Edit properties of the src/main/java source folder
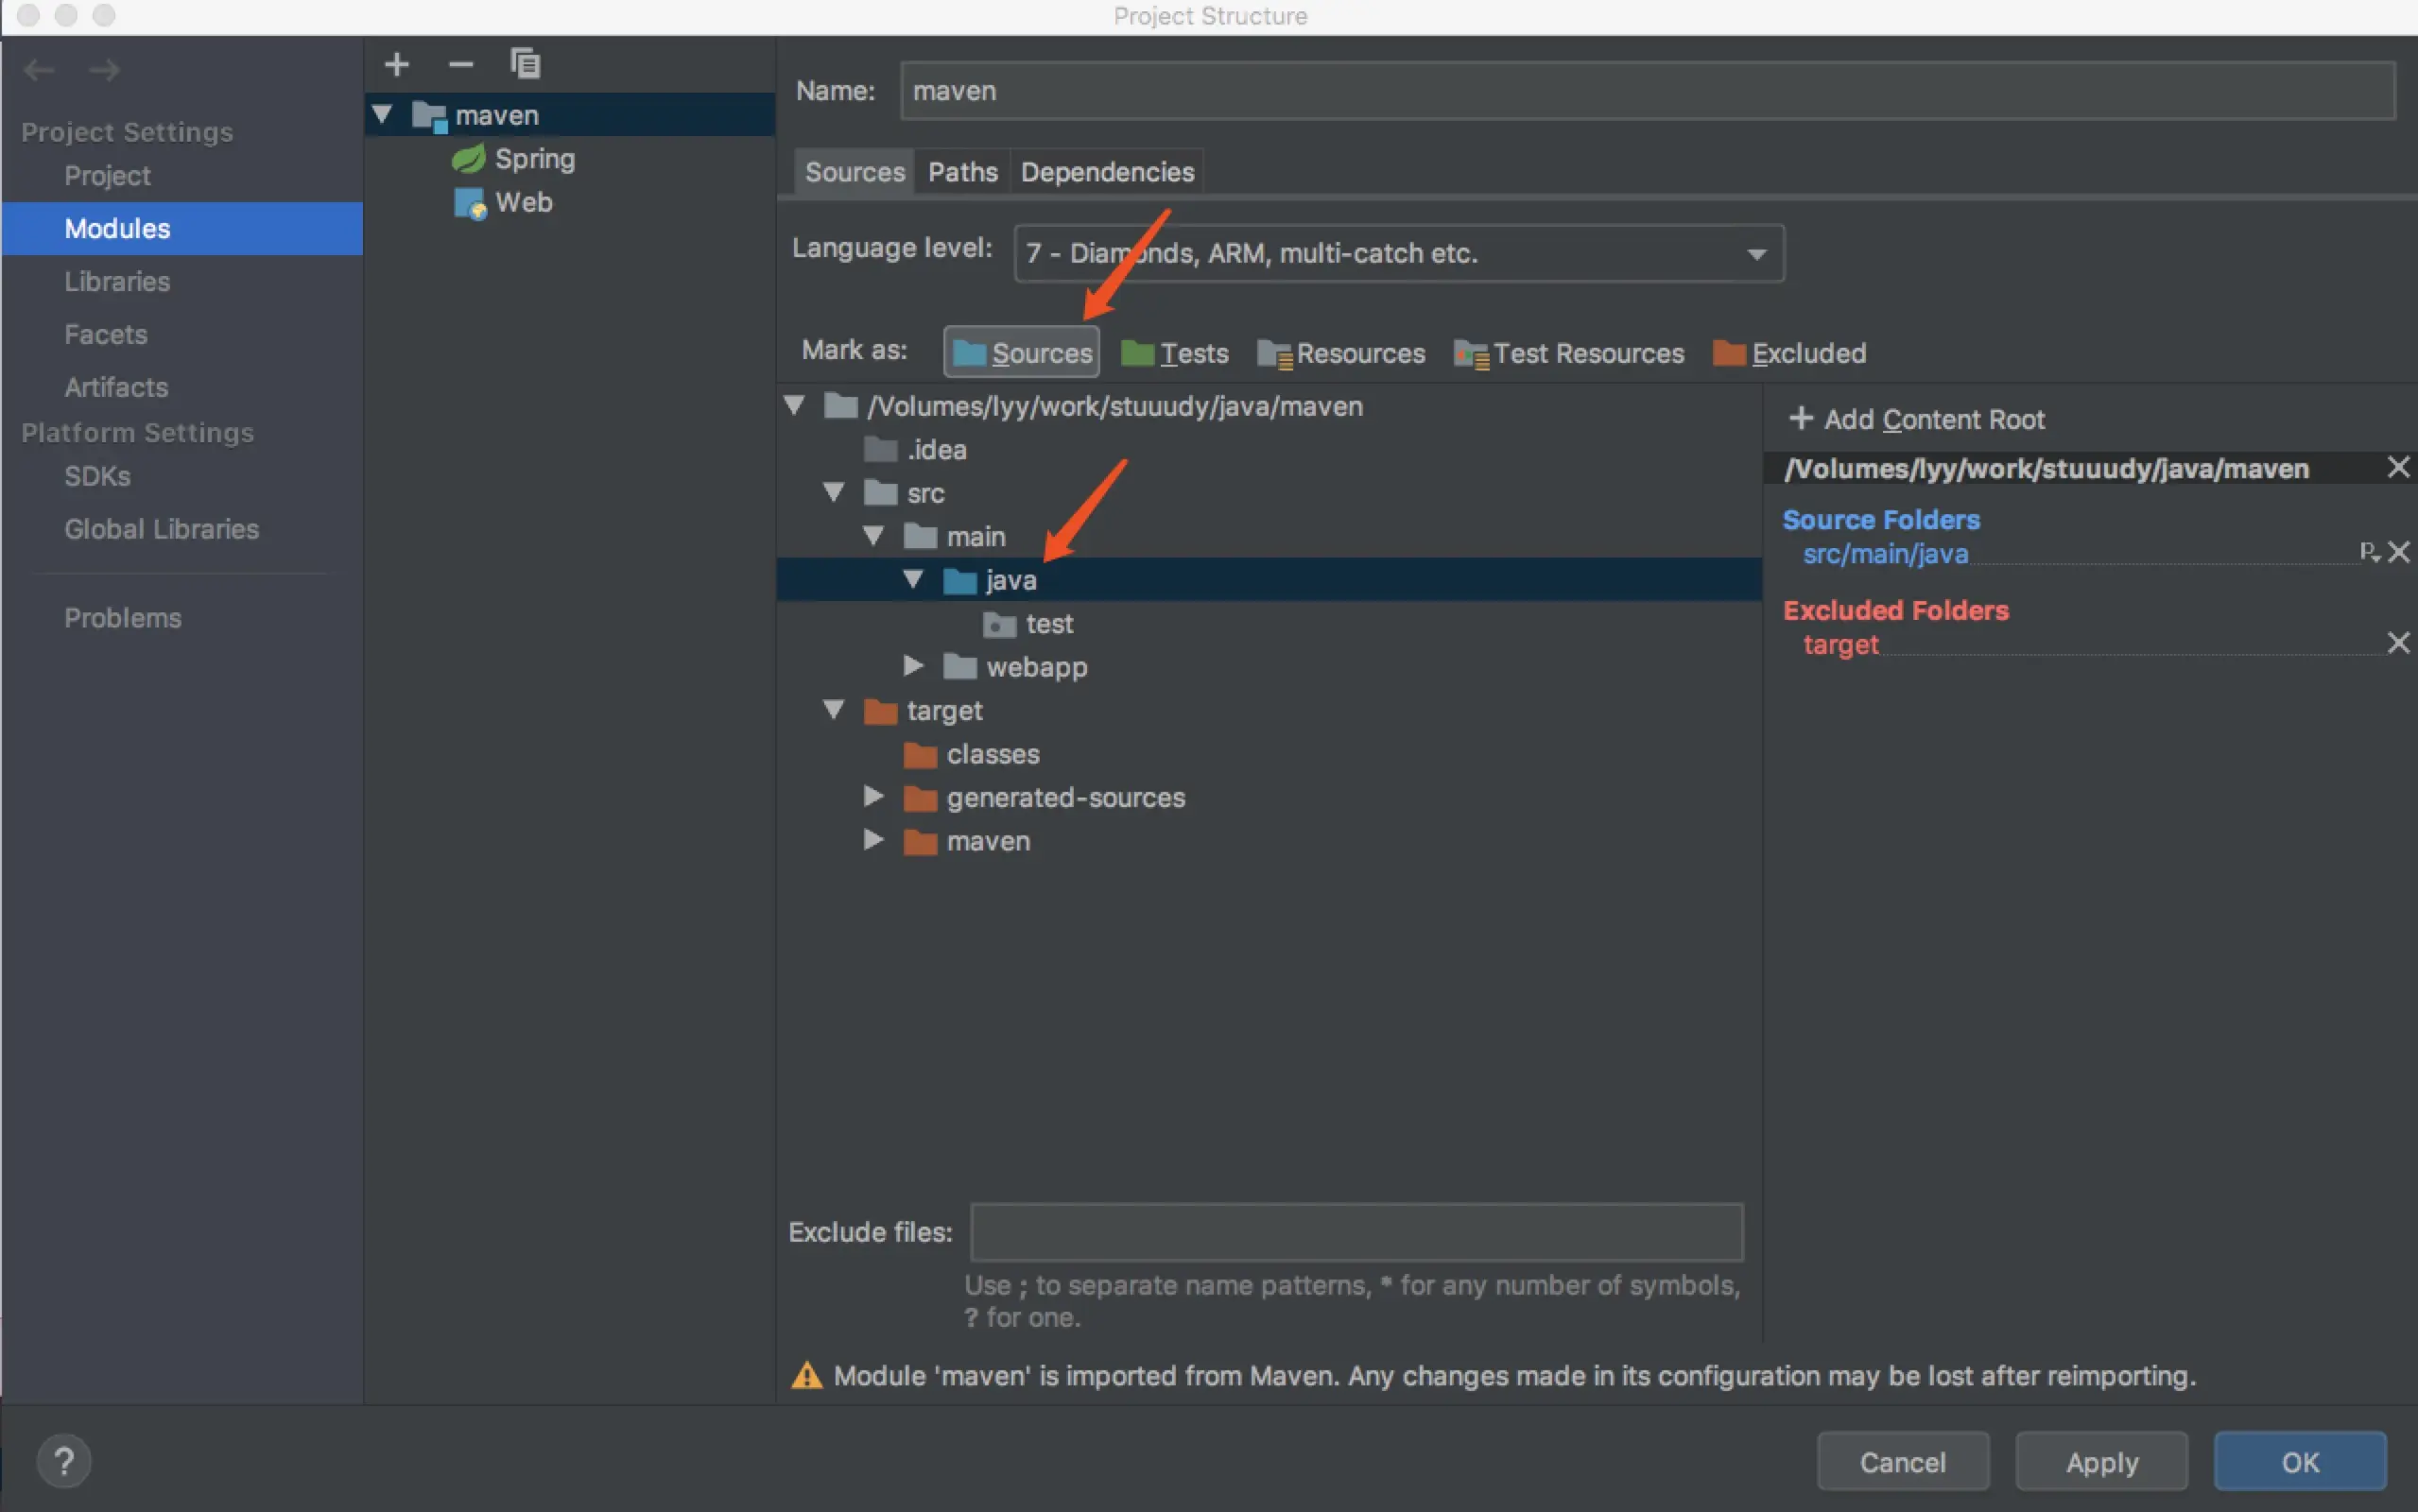Screen dimensions: 2418x1512 click(x=2368, y=552)
